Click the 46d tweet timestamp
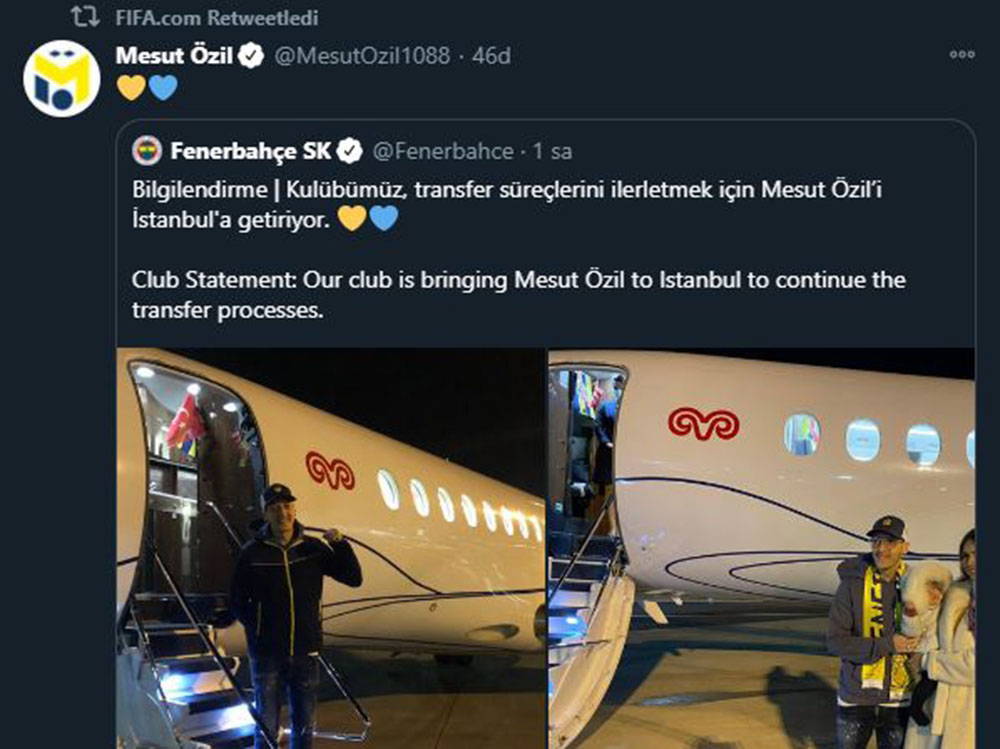The image size is (1000, 749). click(491, 56)
